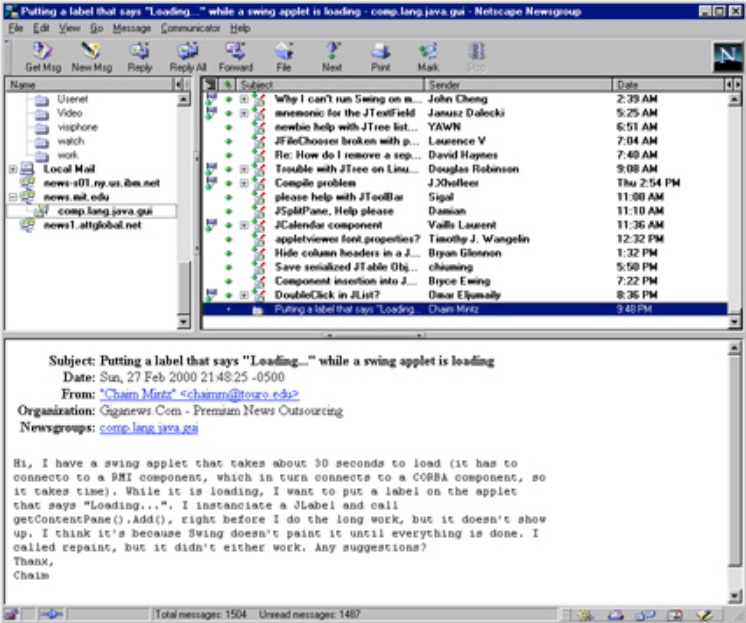Click the Reply toolbar icon
Screen dimensions: 746x623
click(139, 51)
